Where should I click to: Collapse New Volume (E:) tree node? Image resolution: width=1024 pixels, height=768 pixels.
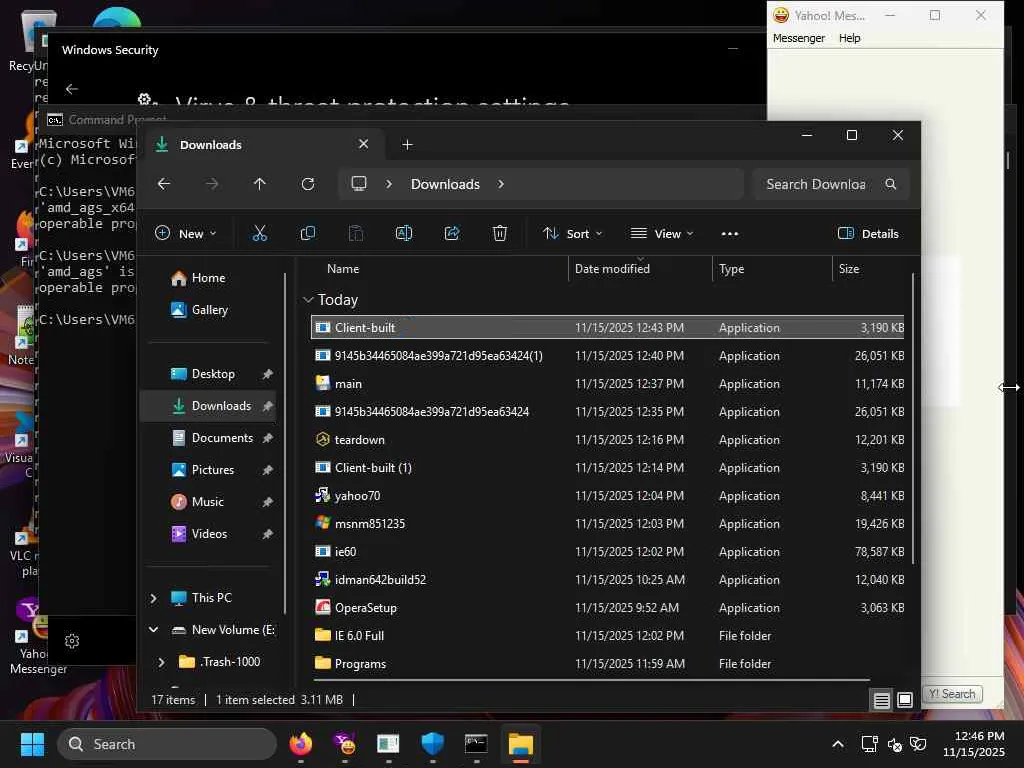pos(153,630)
